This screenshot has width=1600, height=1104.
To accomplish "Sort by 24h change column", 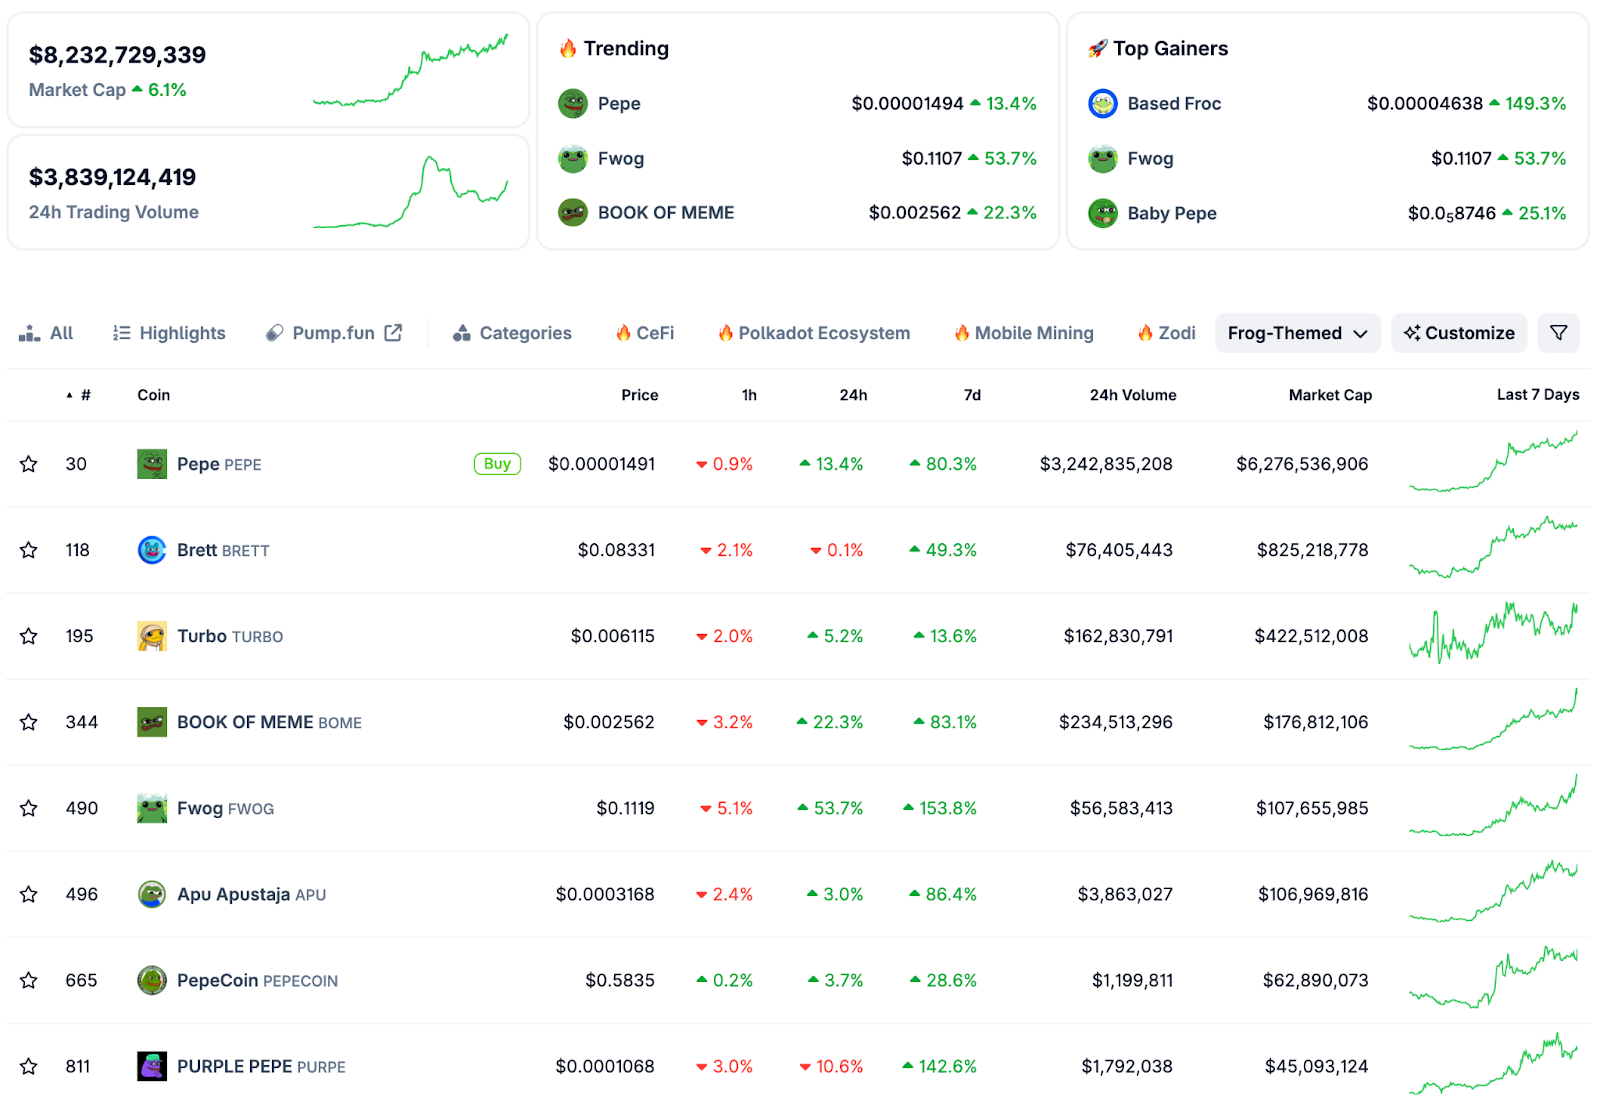I will pyautogui.click(x=853, y=395).
